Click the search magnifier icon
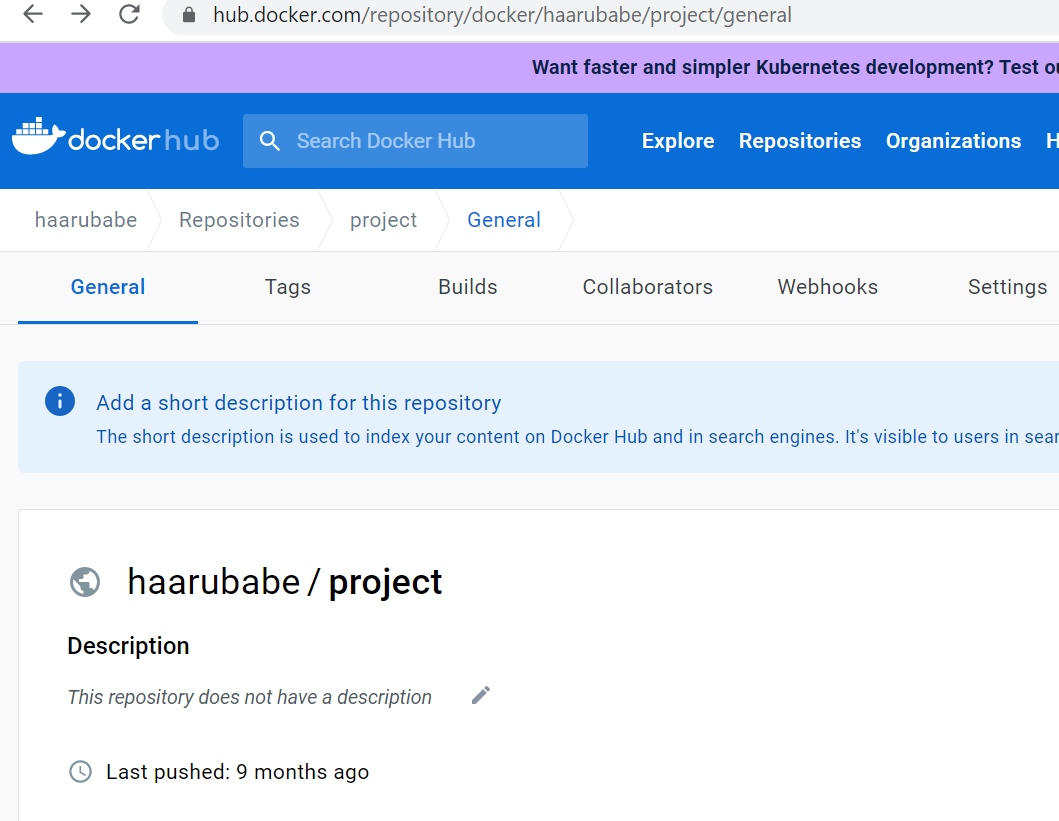Screen dimensions: 1059x821 coord(269,141)
